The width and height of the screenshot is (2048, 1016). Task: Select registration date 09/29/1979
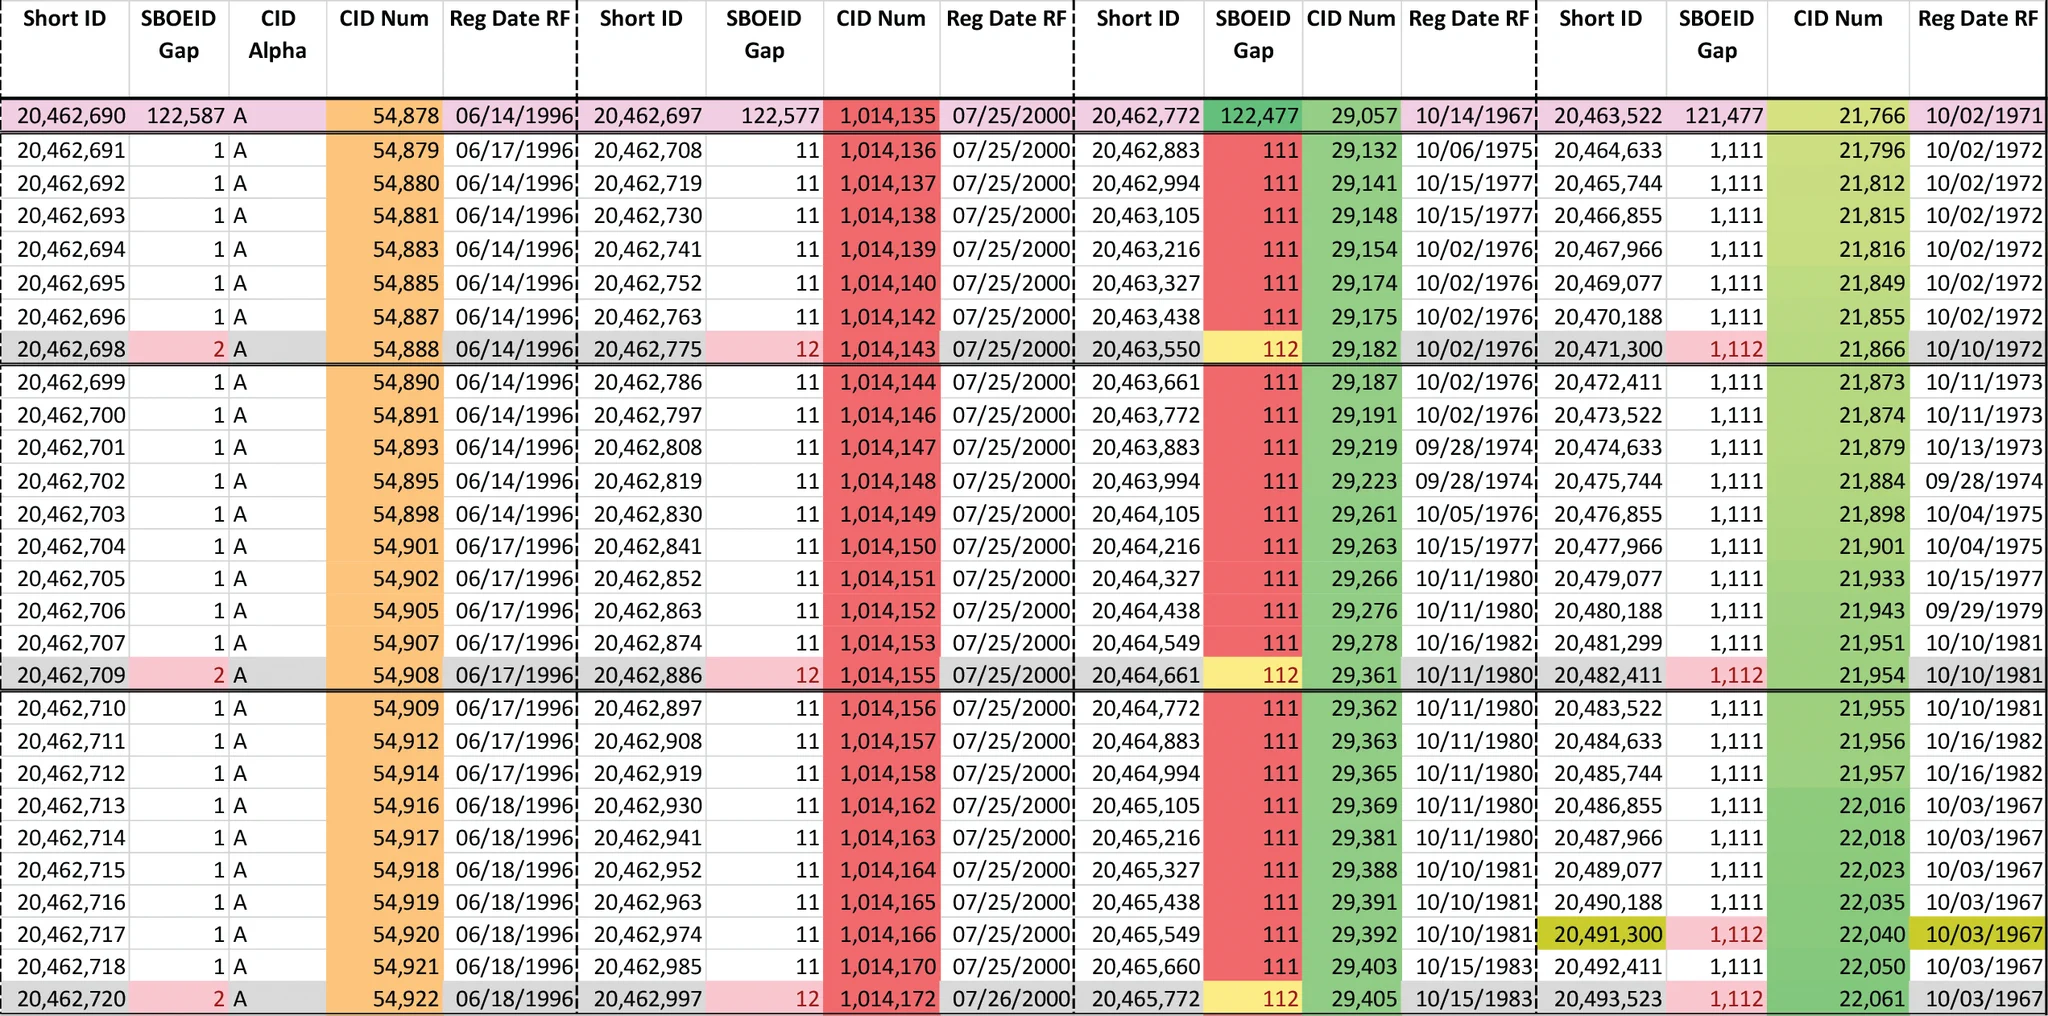(1977, 611)
